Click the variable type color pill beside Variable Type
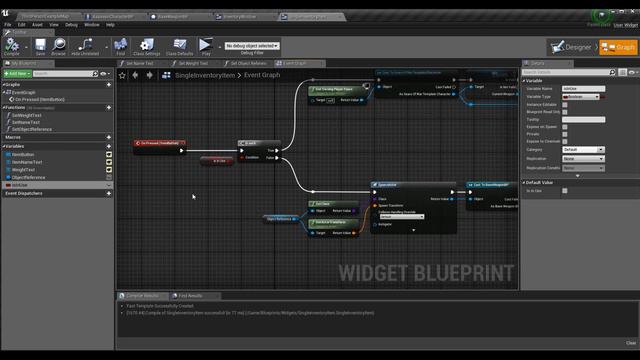Viewport: 640px width, 360px height. point(603,97)
